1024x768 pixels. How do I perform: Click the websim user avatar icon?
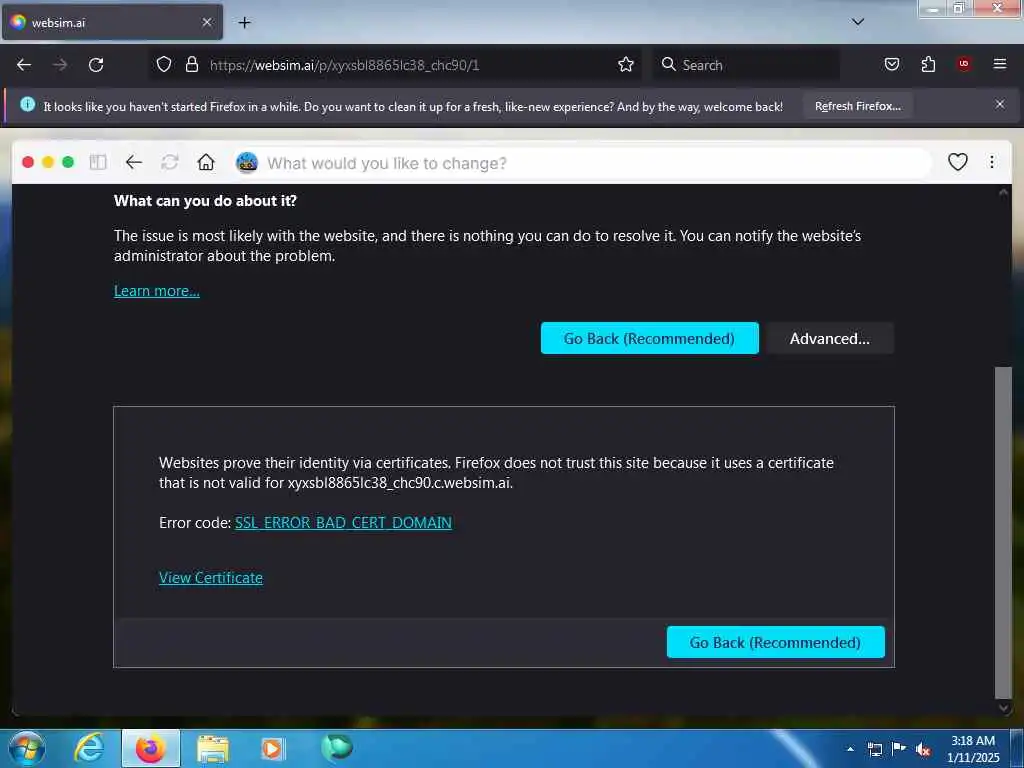pos(247,162)
